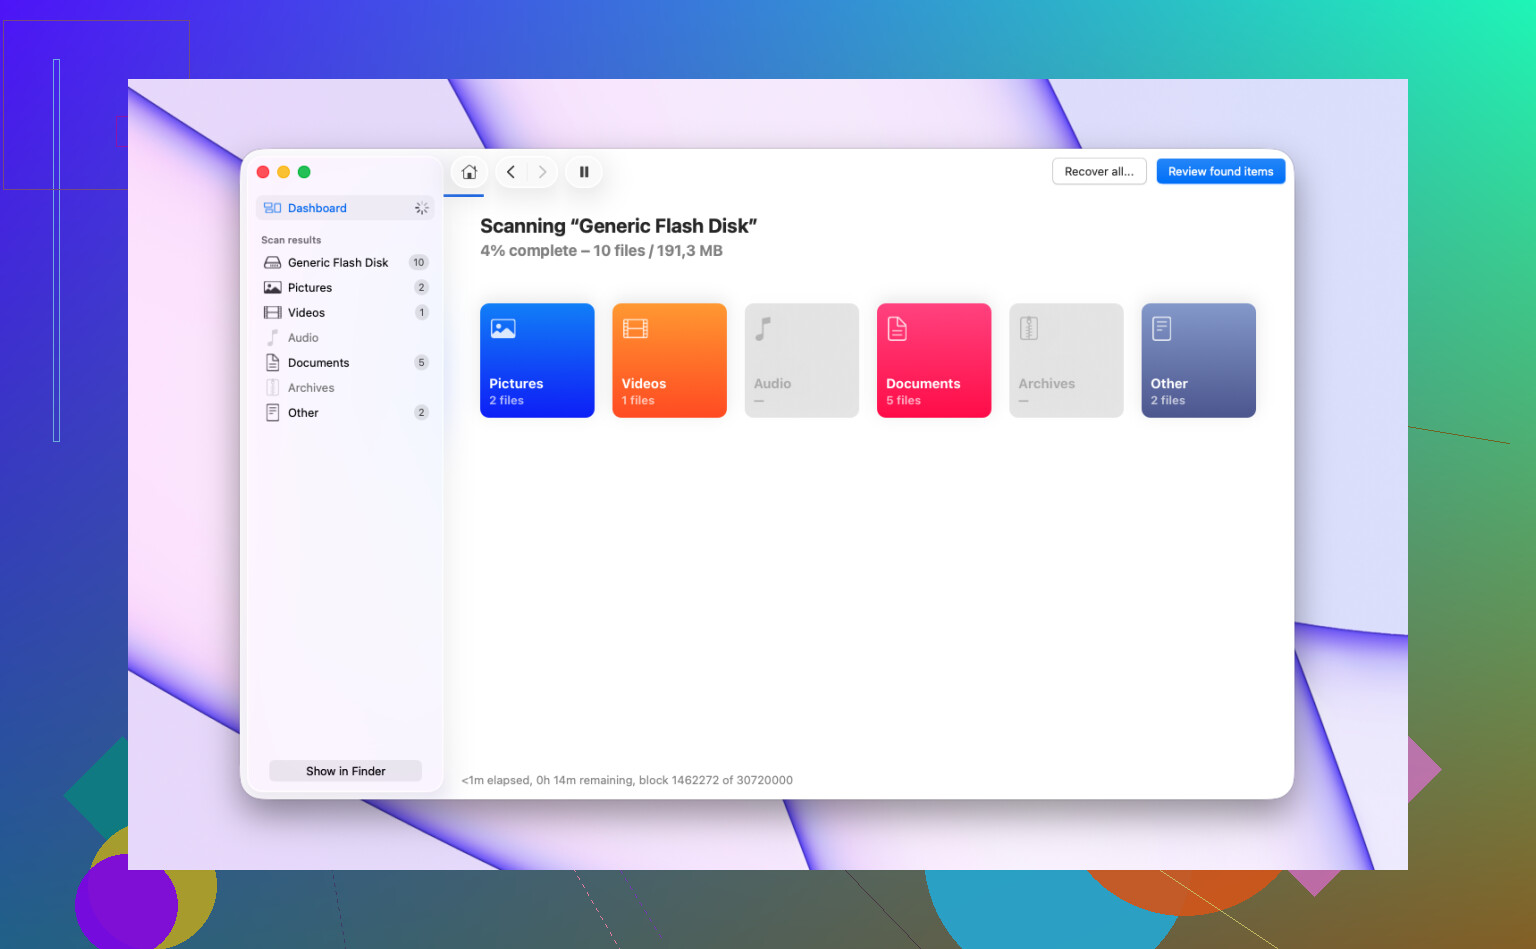Viewport: 1536px width, 949px height.
Task: Go back with the left chevron
Action: click(x=511, y=172)
